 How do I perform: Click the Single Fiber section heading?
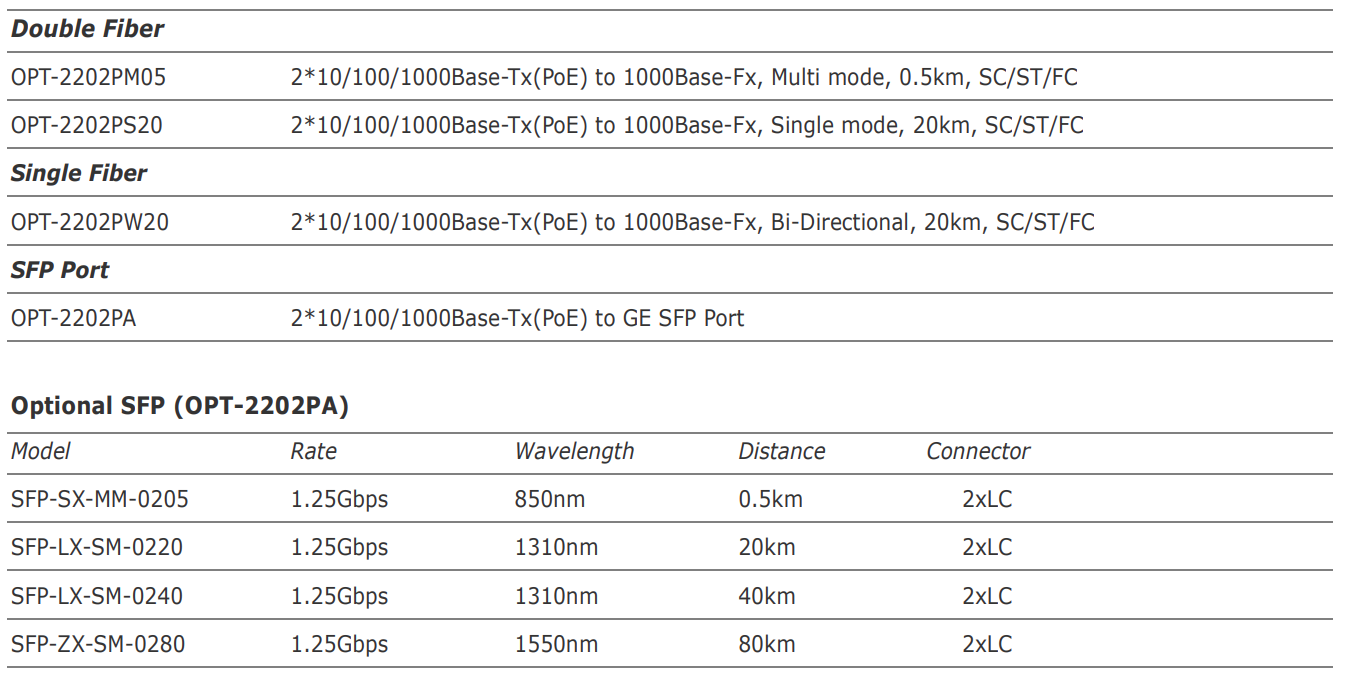[x=78, y=173]
